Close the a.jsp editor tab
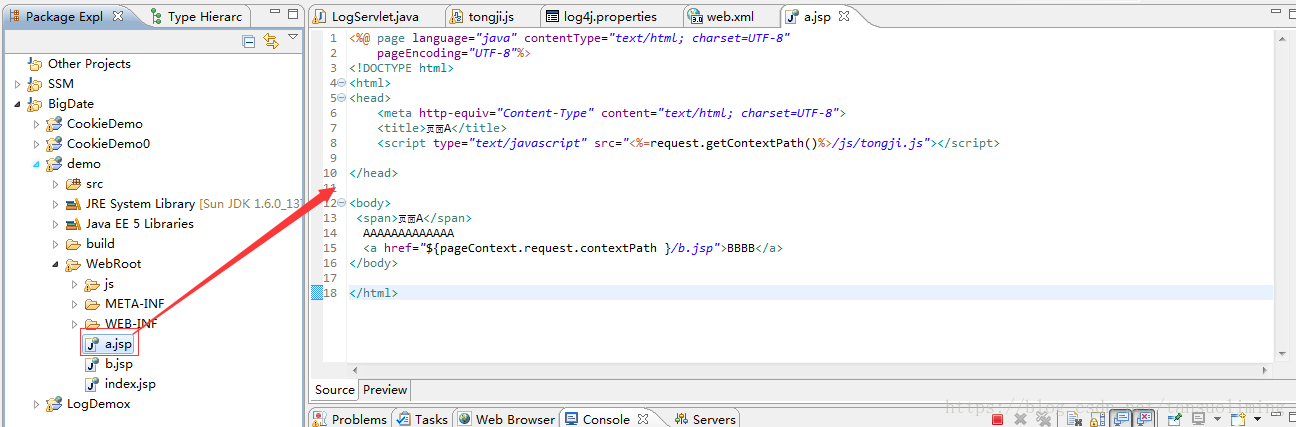The image size is (1296, 427). pos(843,16)
